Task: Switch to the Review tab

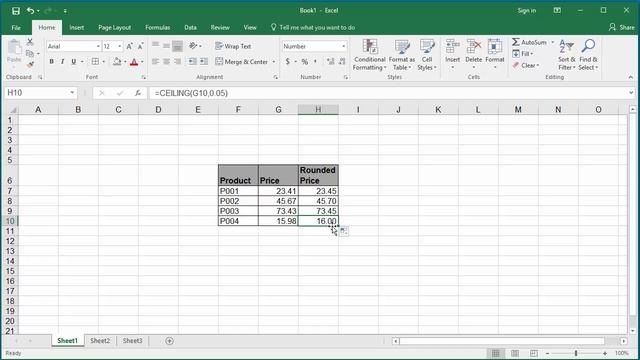Action: pos(220,27)
